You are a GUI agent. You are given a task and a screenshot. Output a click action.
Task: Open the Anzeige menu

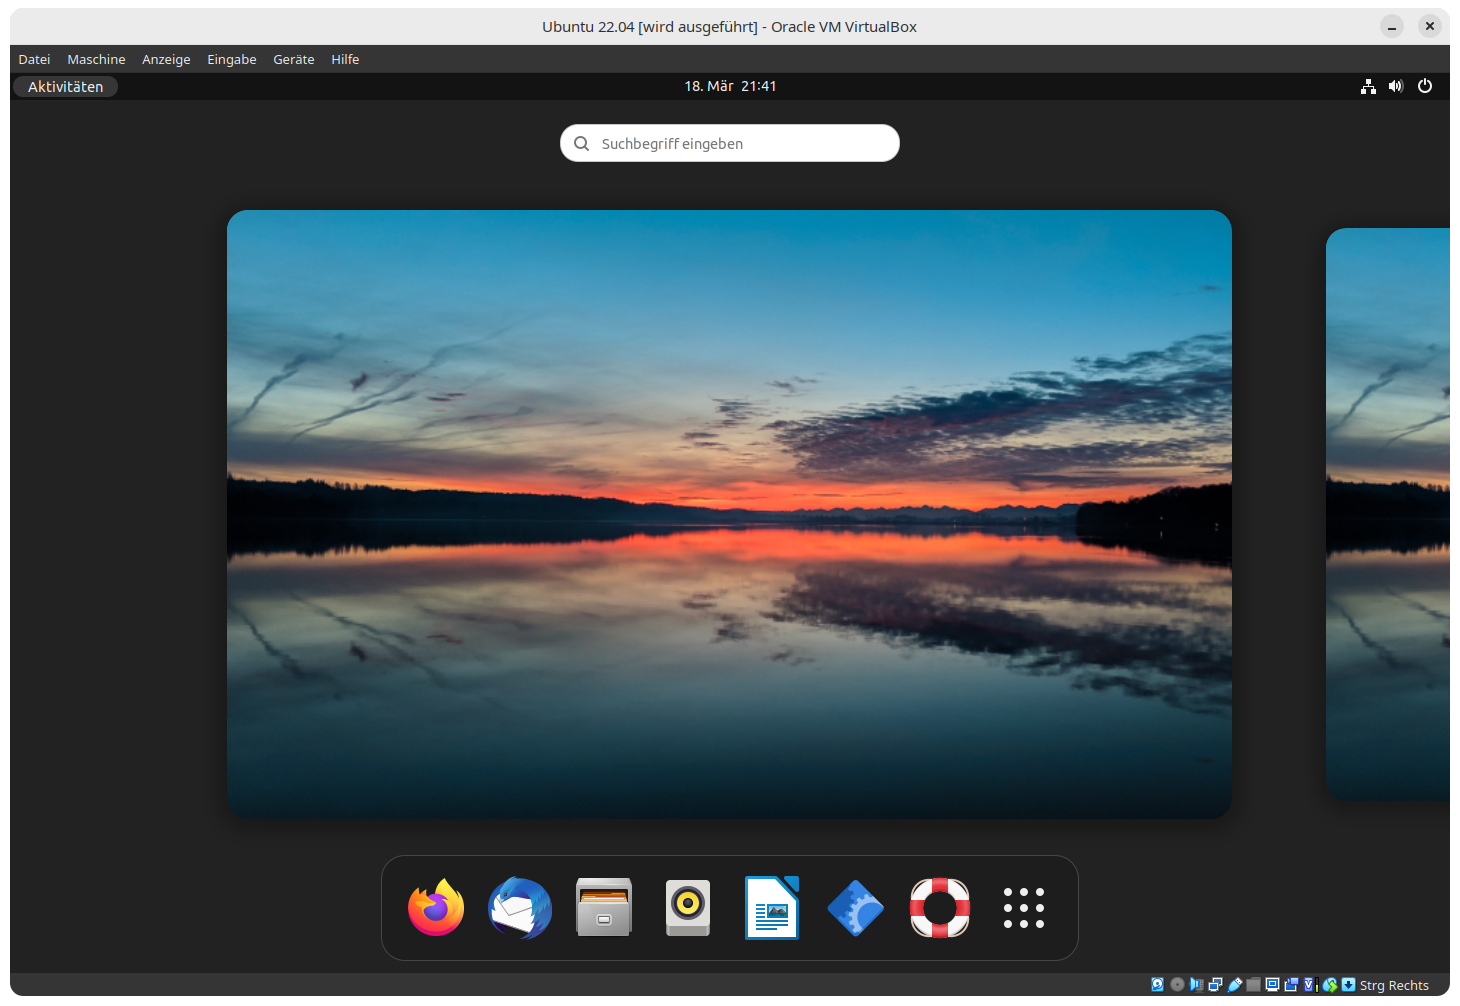click(x=166, y=59)
